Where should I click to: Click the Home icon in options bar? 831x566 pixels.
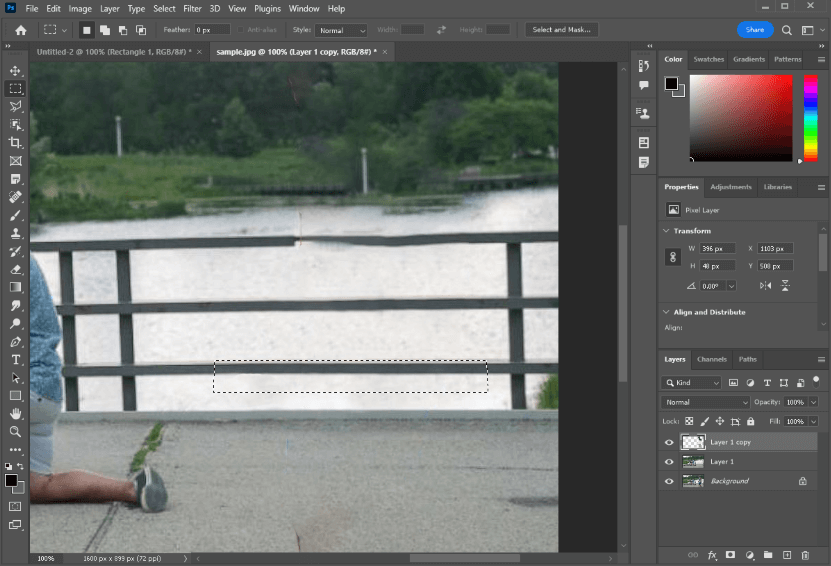pyautogui.click(x=20, y=30)
